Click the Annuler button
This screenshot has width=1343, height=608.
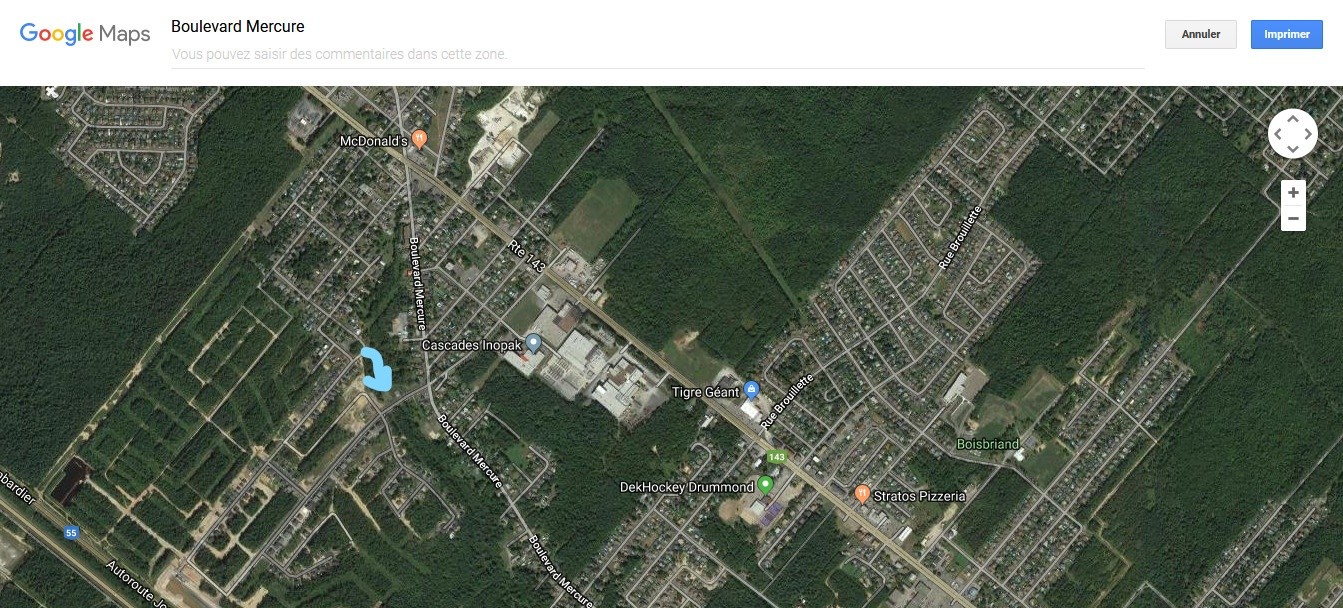point(1201,34)
